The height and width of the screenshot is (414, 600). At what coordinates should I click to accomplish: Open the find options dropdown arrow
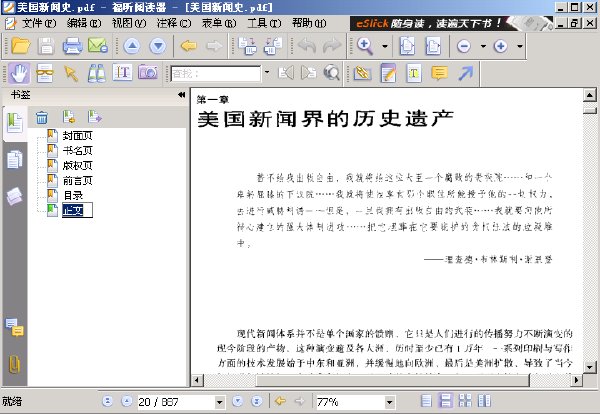(267, 72)
